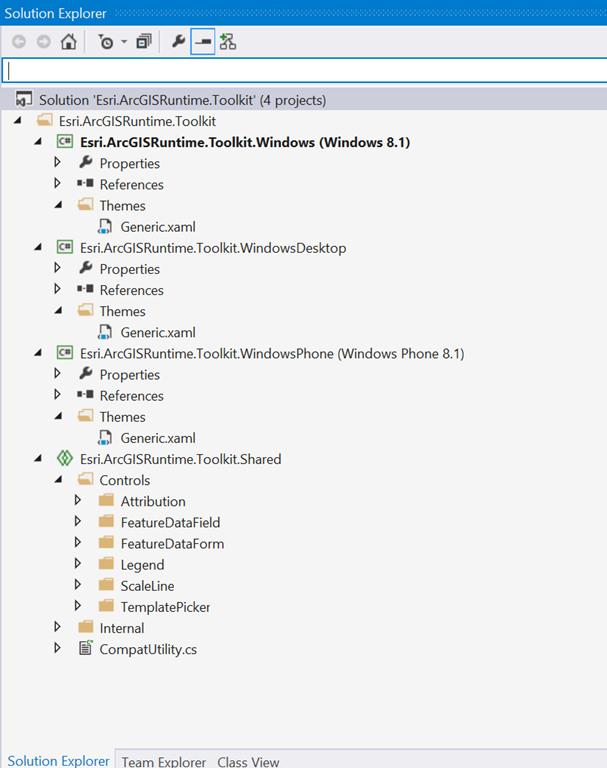Select References text under the WindowsDesktop project
The width and height of the screenshot is (607, 768).
click(131, 290)
